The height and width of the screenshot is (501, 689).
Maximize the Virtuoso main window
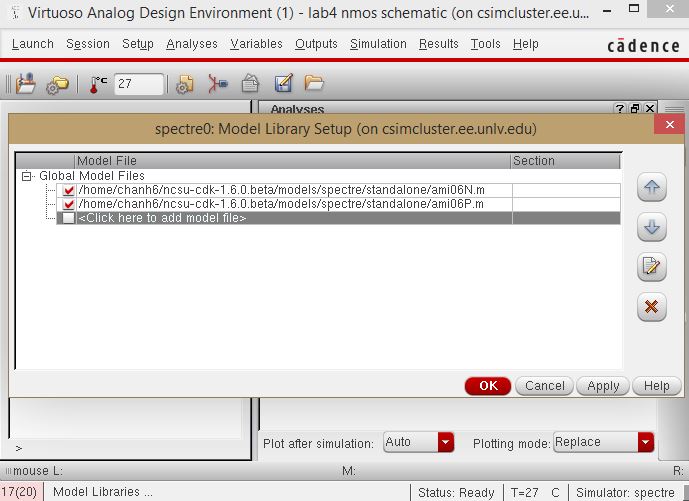click(x=634, y=8)
